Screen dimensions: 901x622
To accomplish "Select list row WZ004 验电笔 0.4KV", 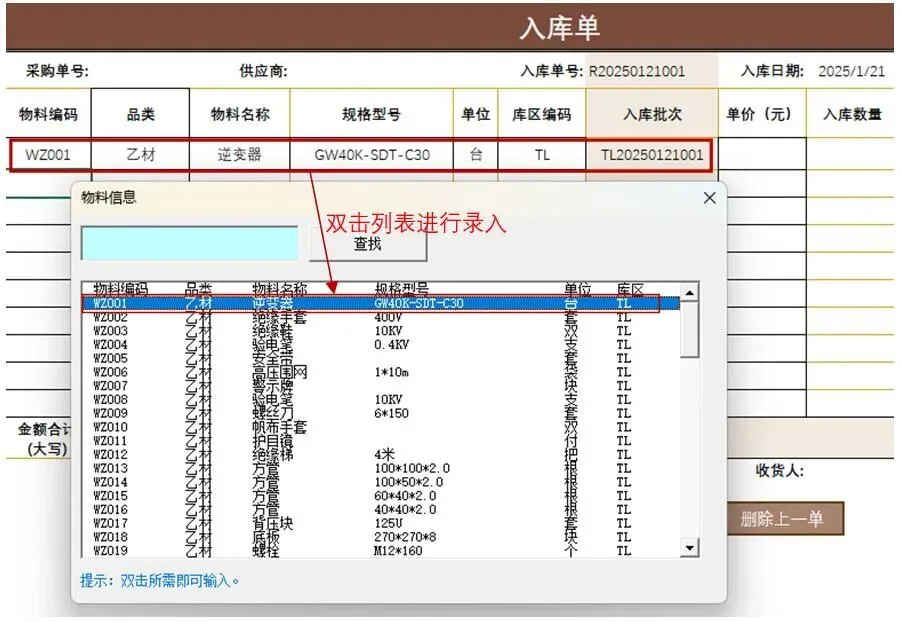I will (x=380, y=344).
